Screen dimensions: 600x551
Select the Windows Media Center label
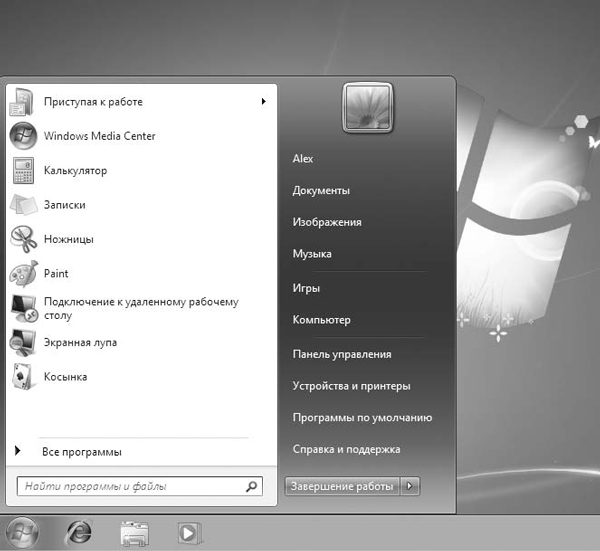(99, 136)
